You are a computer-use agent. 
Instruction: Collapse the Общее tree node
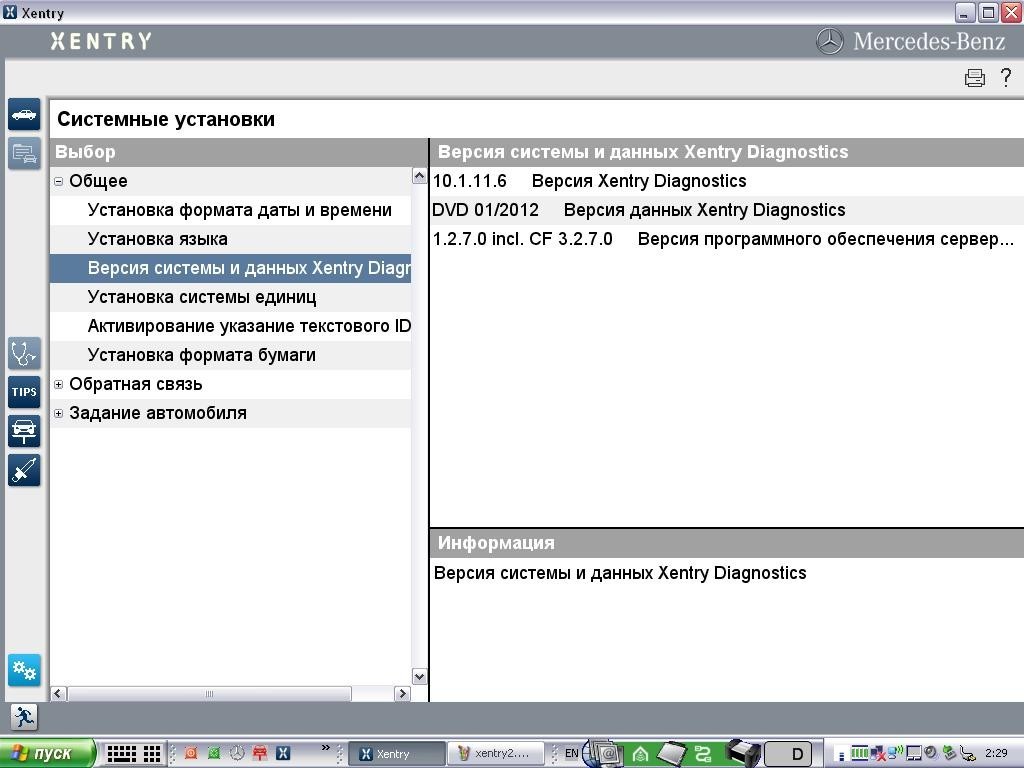[58, 182]
